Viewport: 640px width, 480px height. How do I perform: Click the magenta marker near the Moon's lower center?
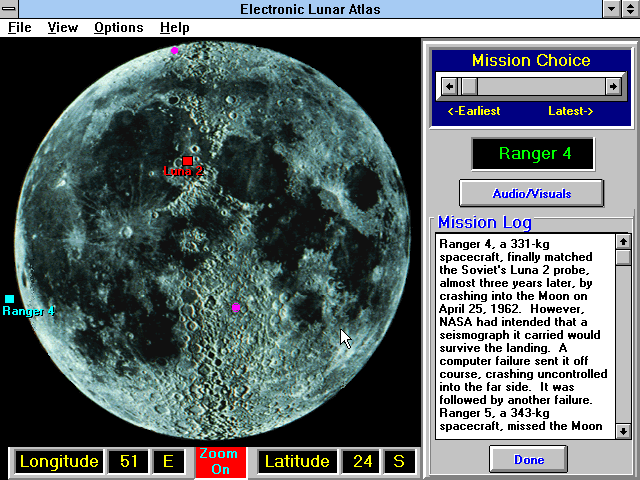point(236,307)
